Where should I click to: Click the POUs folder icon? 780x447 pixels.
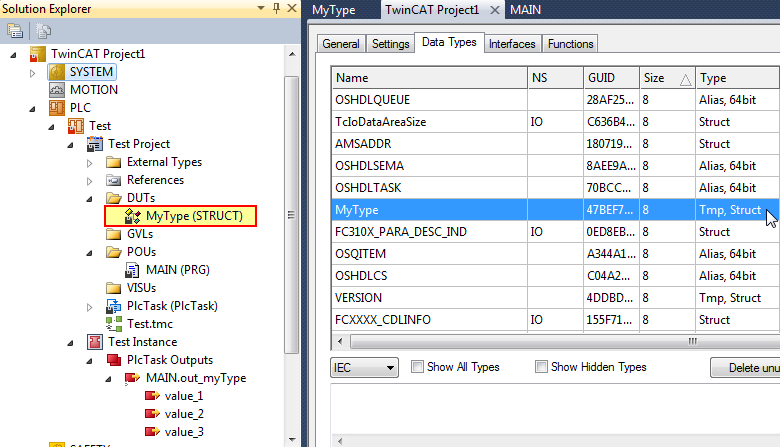point(113,252)
